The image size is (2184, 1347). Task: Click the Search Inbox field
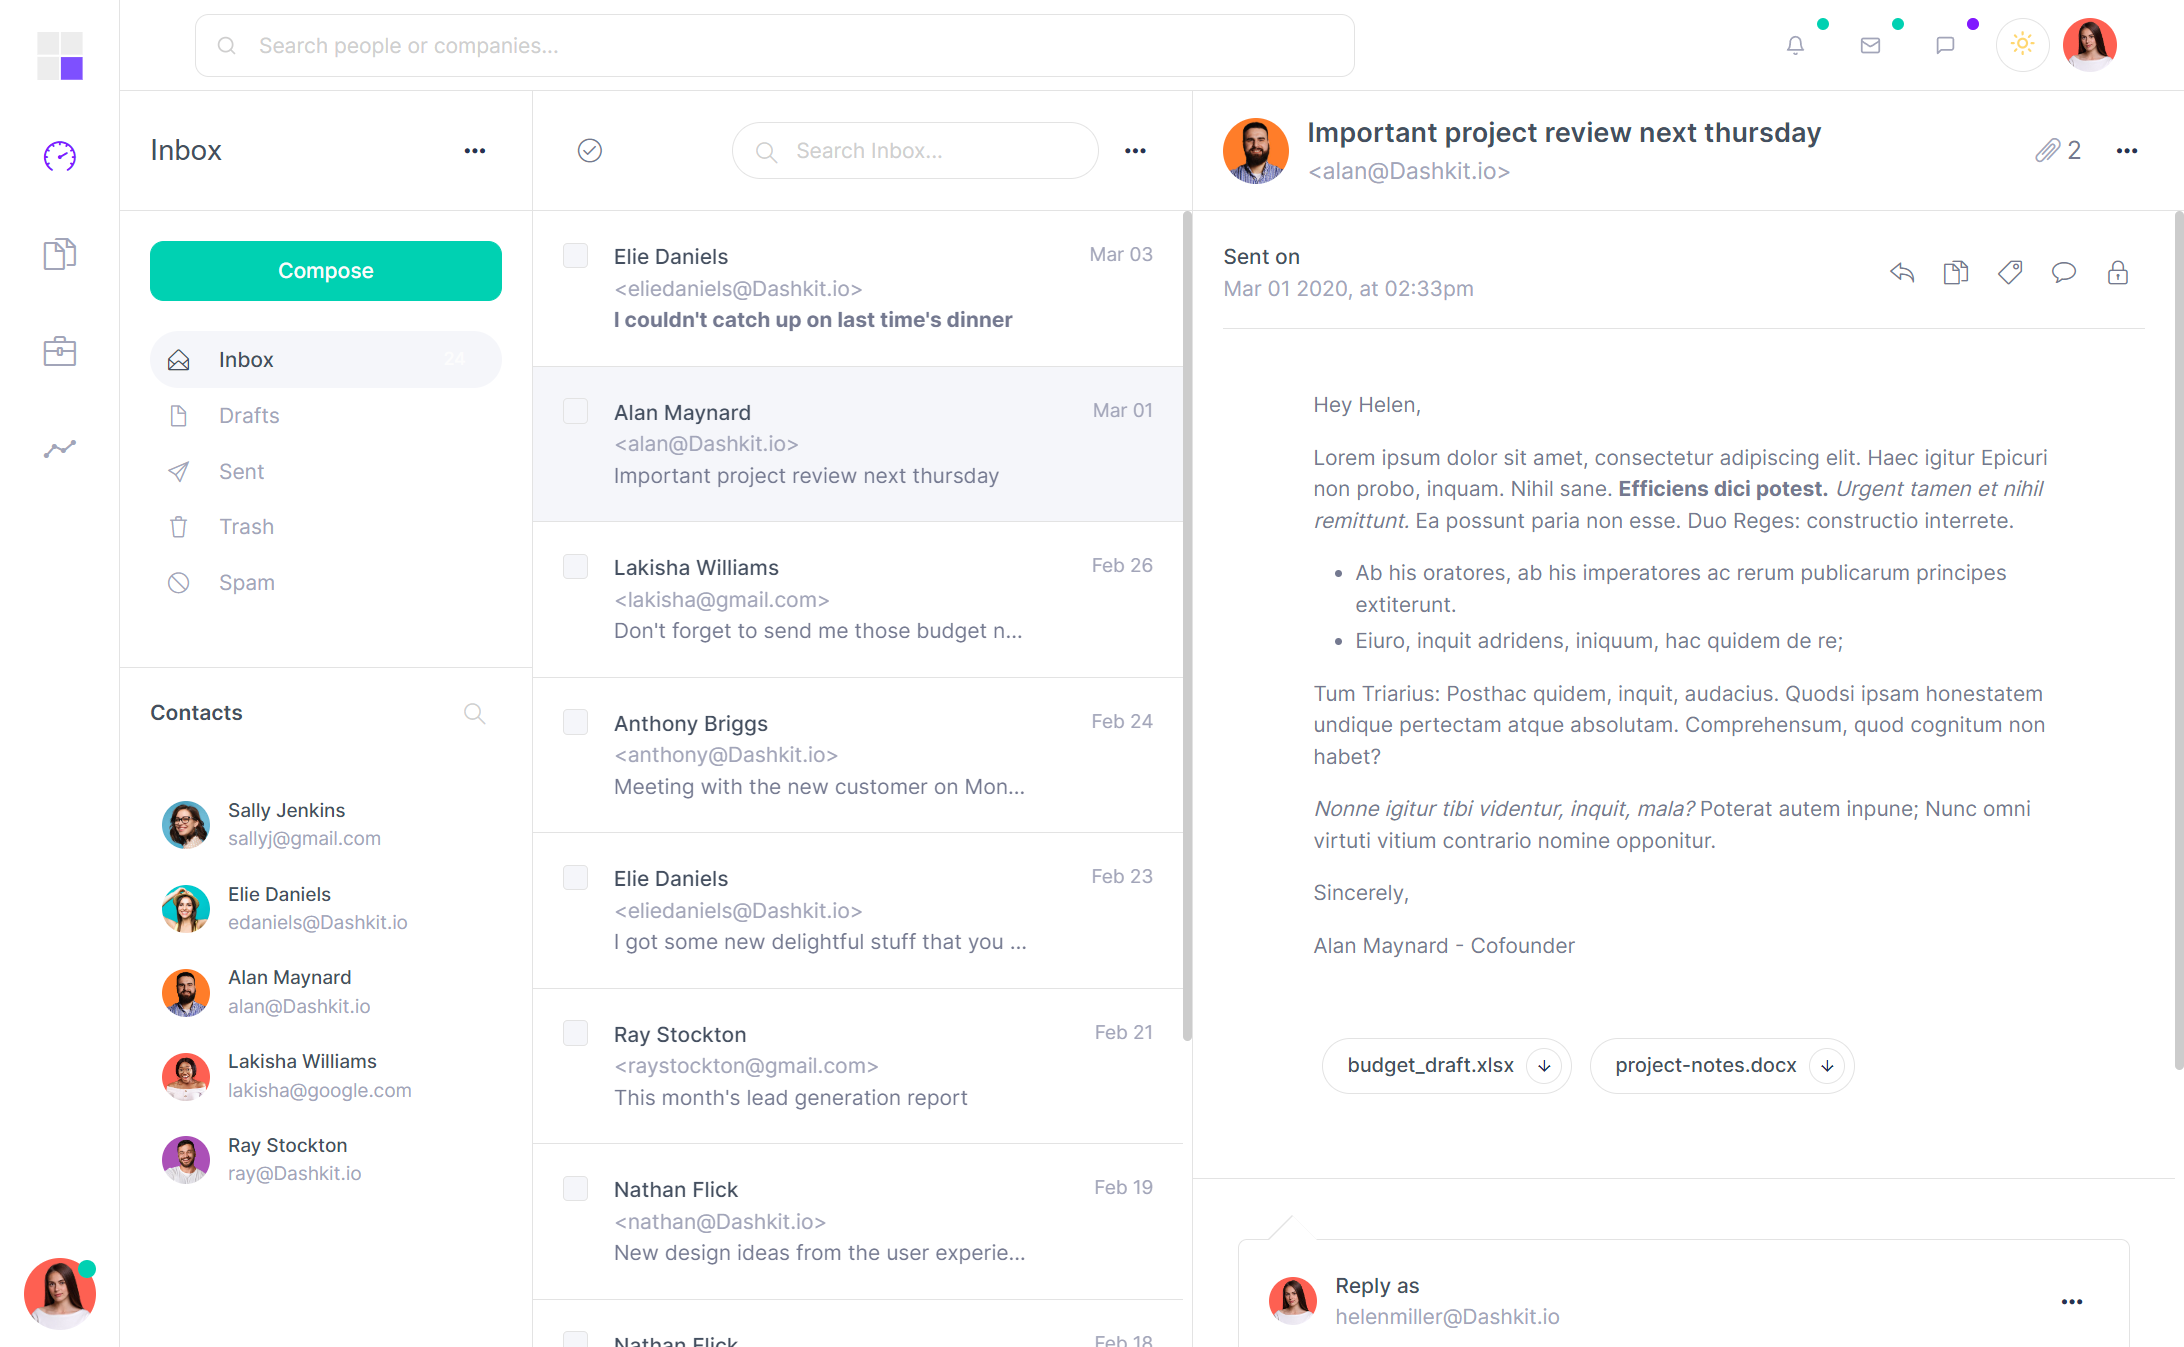[x=914, y=150]
